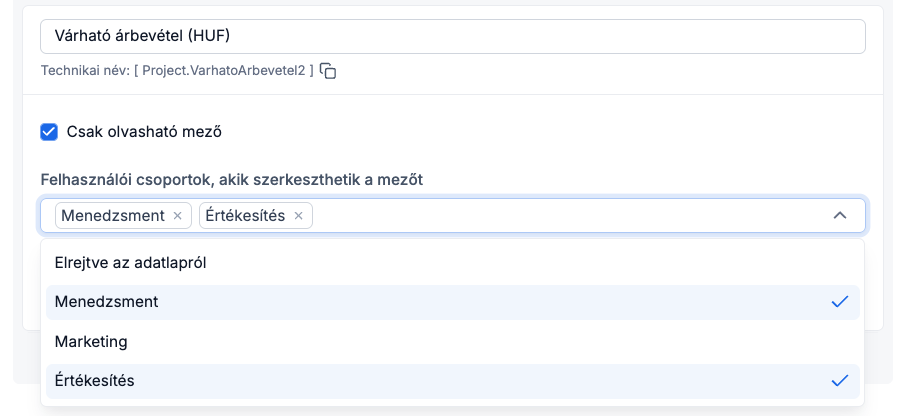The height and width of the screenshot is (416, 906).
Task: Click the checkmark beside Menedzsment option
Action: (839, 302)
